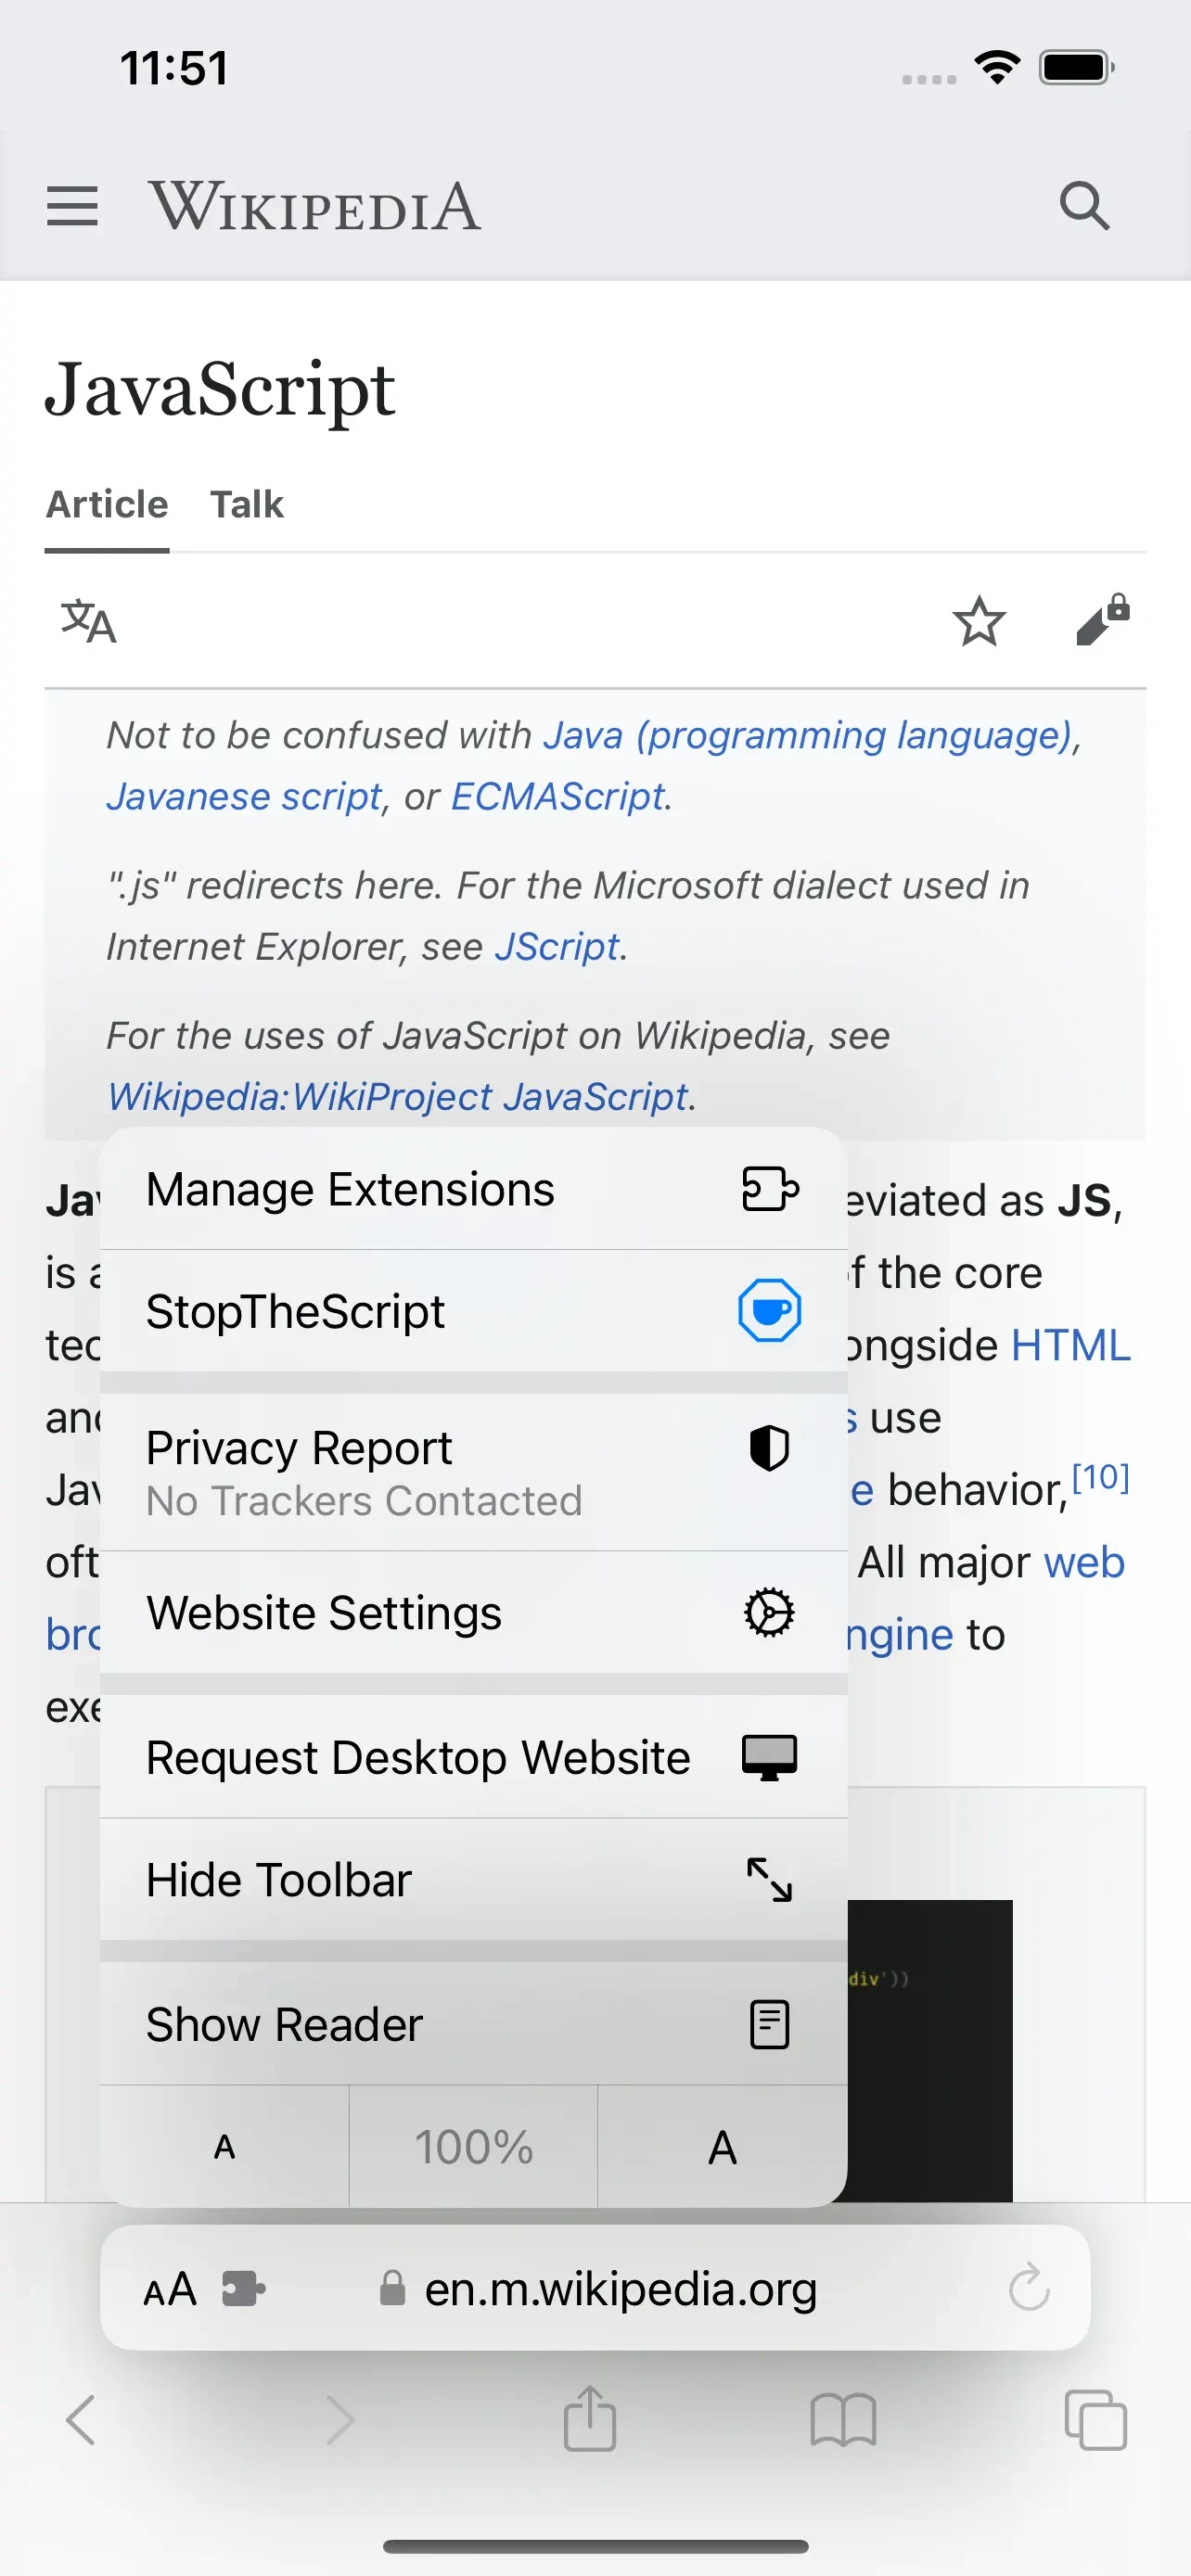Open the Safari share sheet

[590, 2418]
